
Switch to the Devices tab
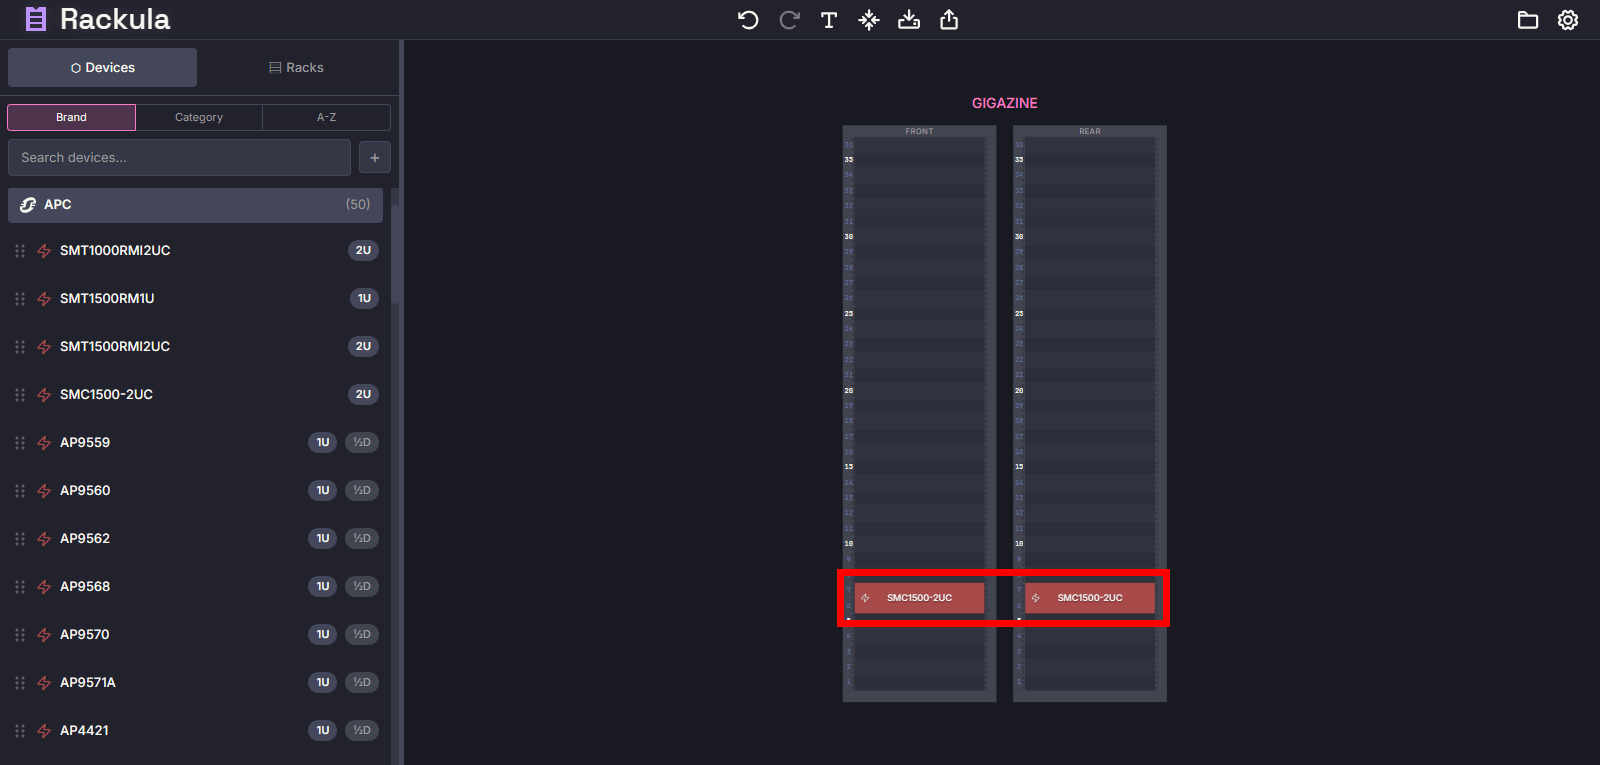point(103,68)
